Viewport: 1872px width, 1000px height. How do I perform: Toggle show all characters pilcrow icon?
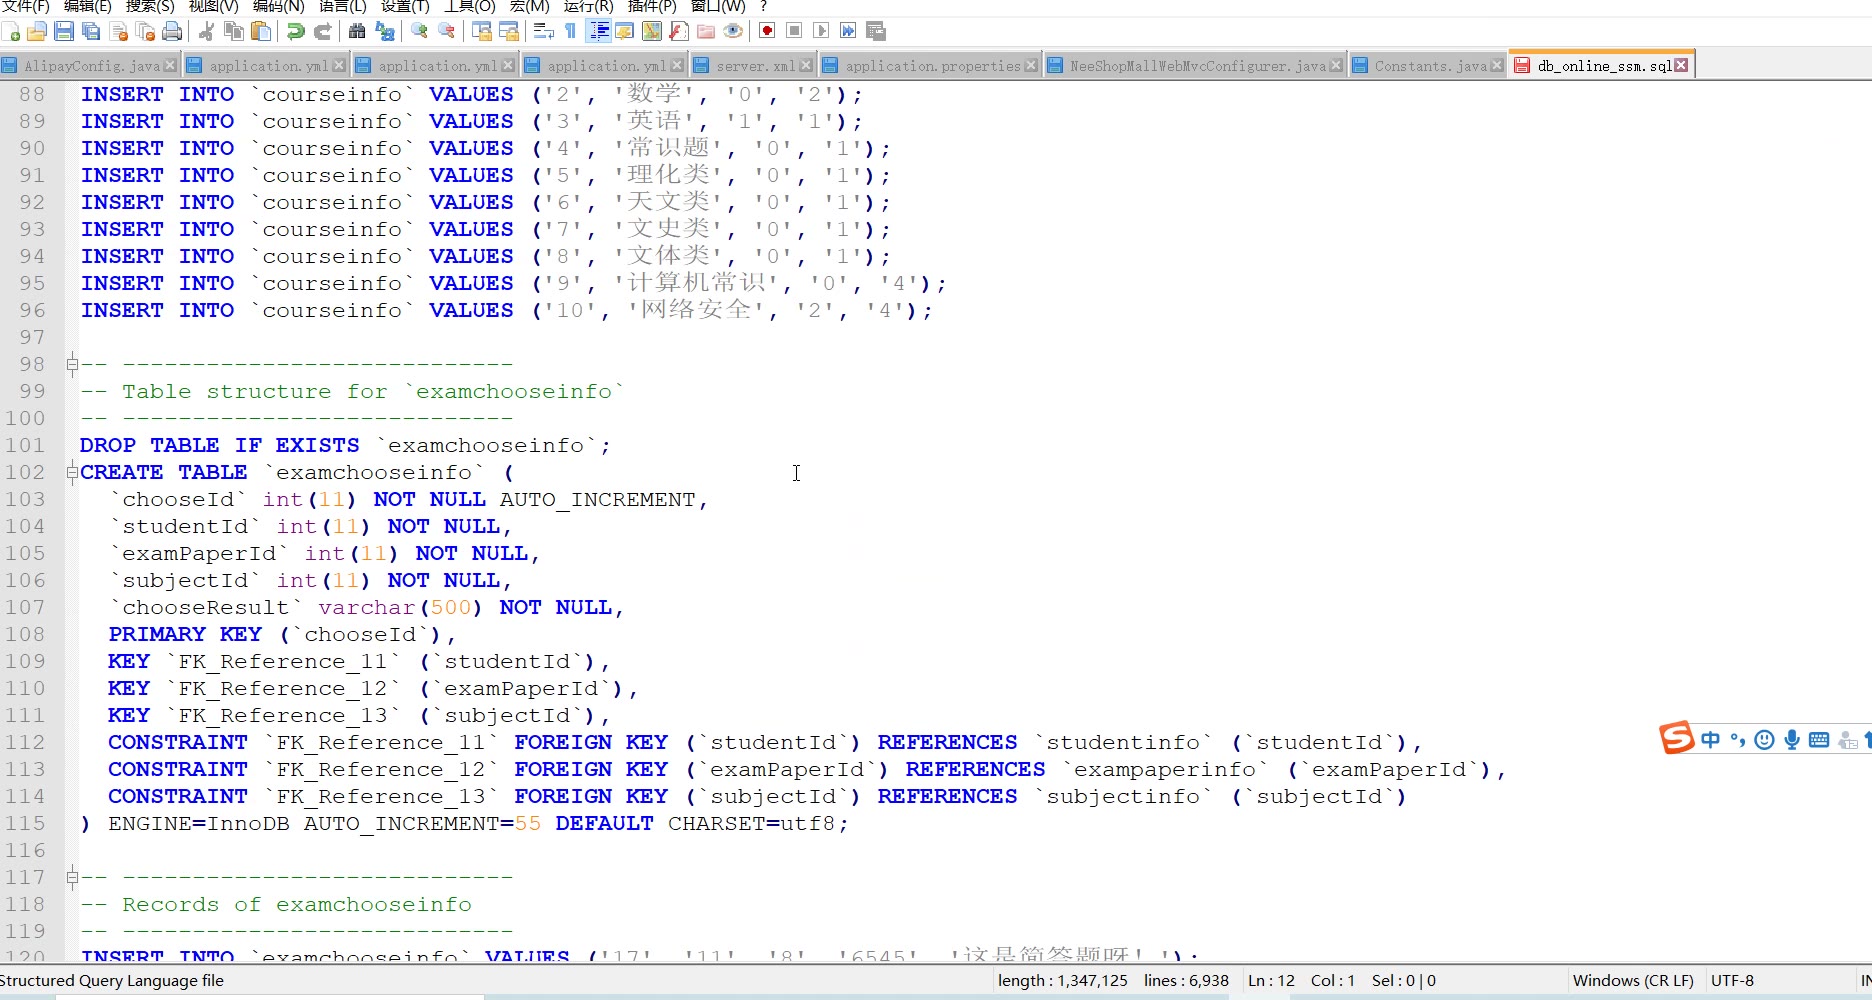click(x=570, y=31)
